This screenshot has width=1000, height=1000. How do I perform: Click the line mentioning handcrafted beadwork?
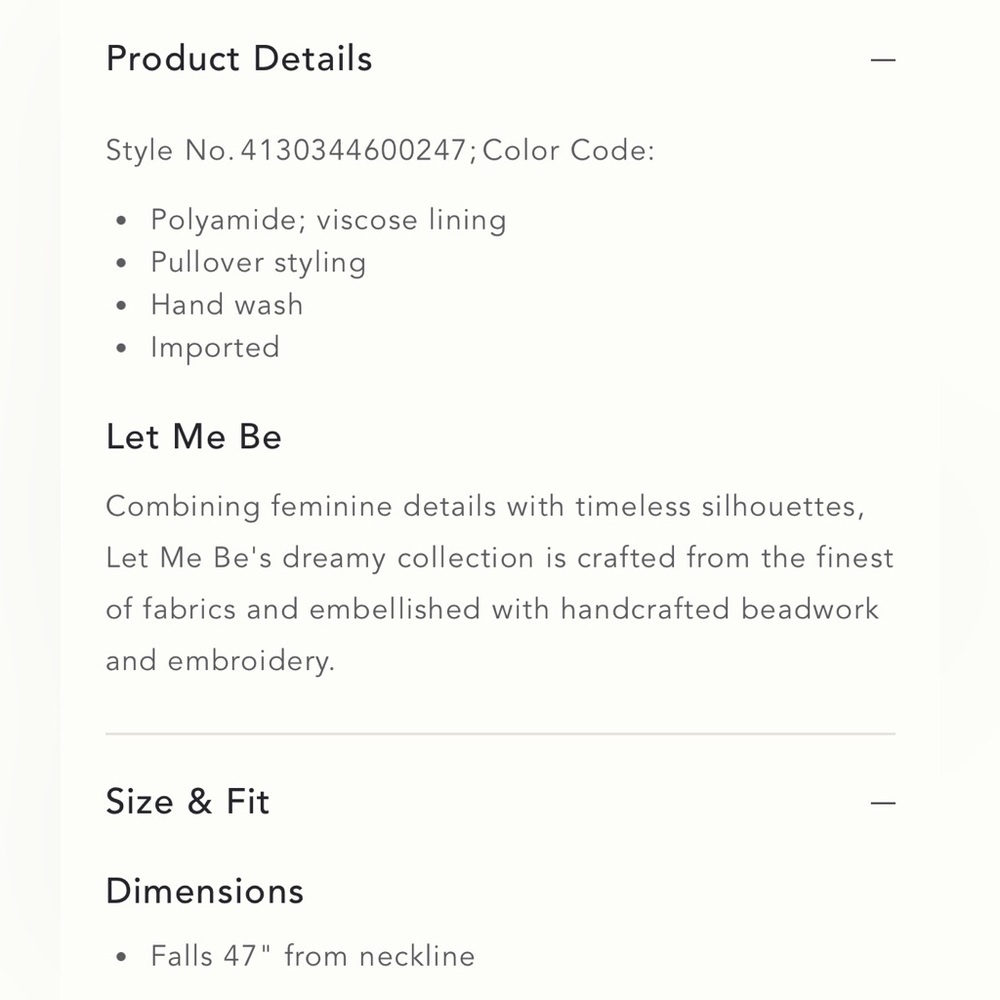click(x=492, y=609)
